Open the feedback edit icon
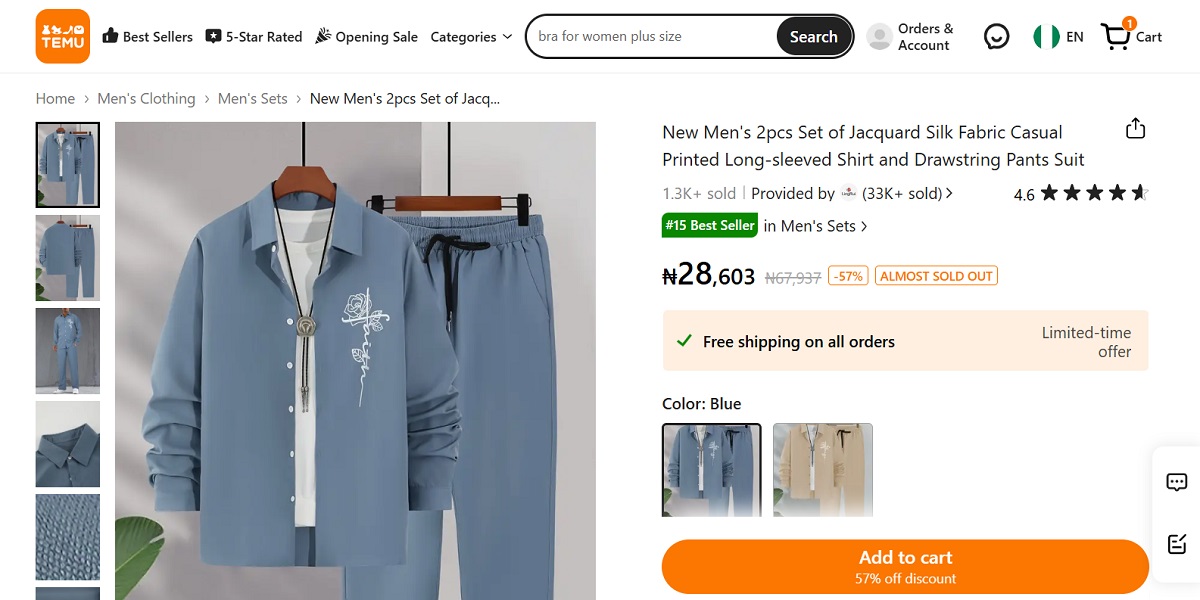 click(x=1177, y=544)
